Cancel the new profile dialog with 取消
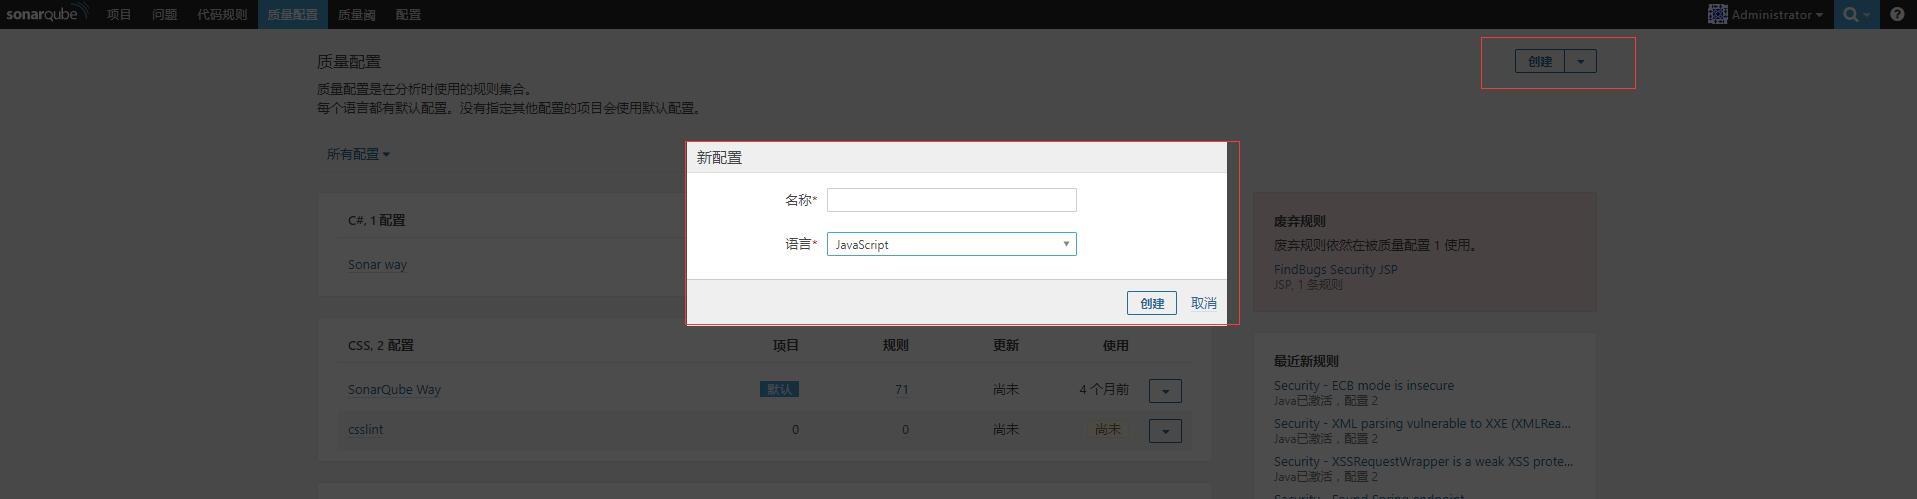 pos(1203,303)
